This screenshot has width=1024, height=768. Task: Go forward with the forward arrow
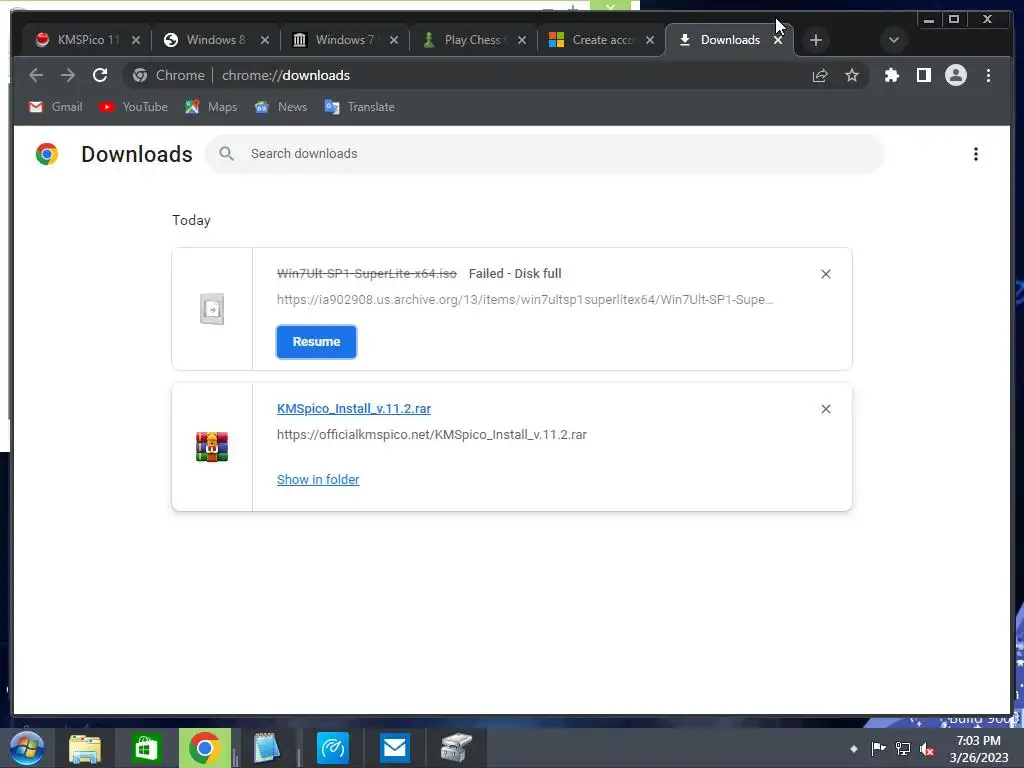tap(68, 75)
